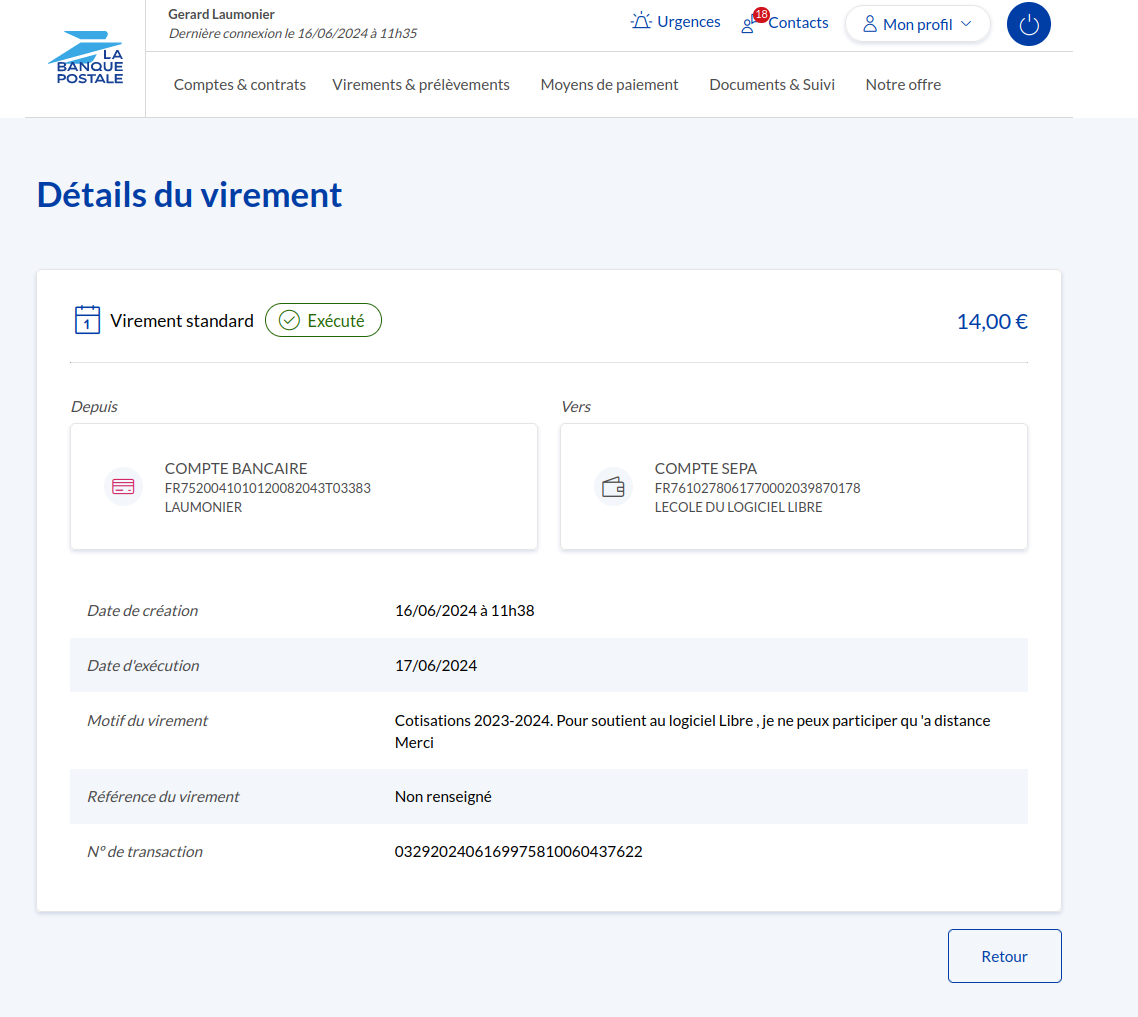The image size is (1138, 1017).
Task: Select the LECOLE DU LOGICIEL LIBRE recipient card
Action: [x=793, y=487]
